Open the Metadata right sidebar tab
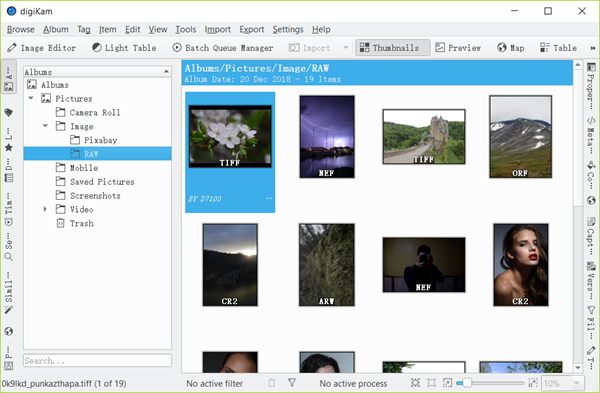 [x=591, y=134]
